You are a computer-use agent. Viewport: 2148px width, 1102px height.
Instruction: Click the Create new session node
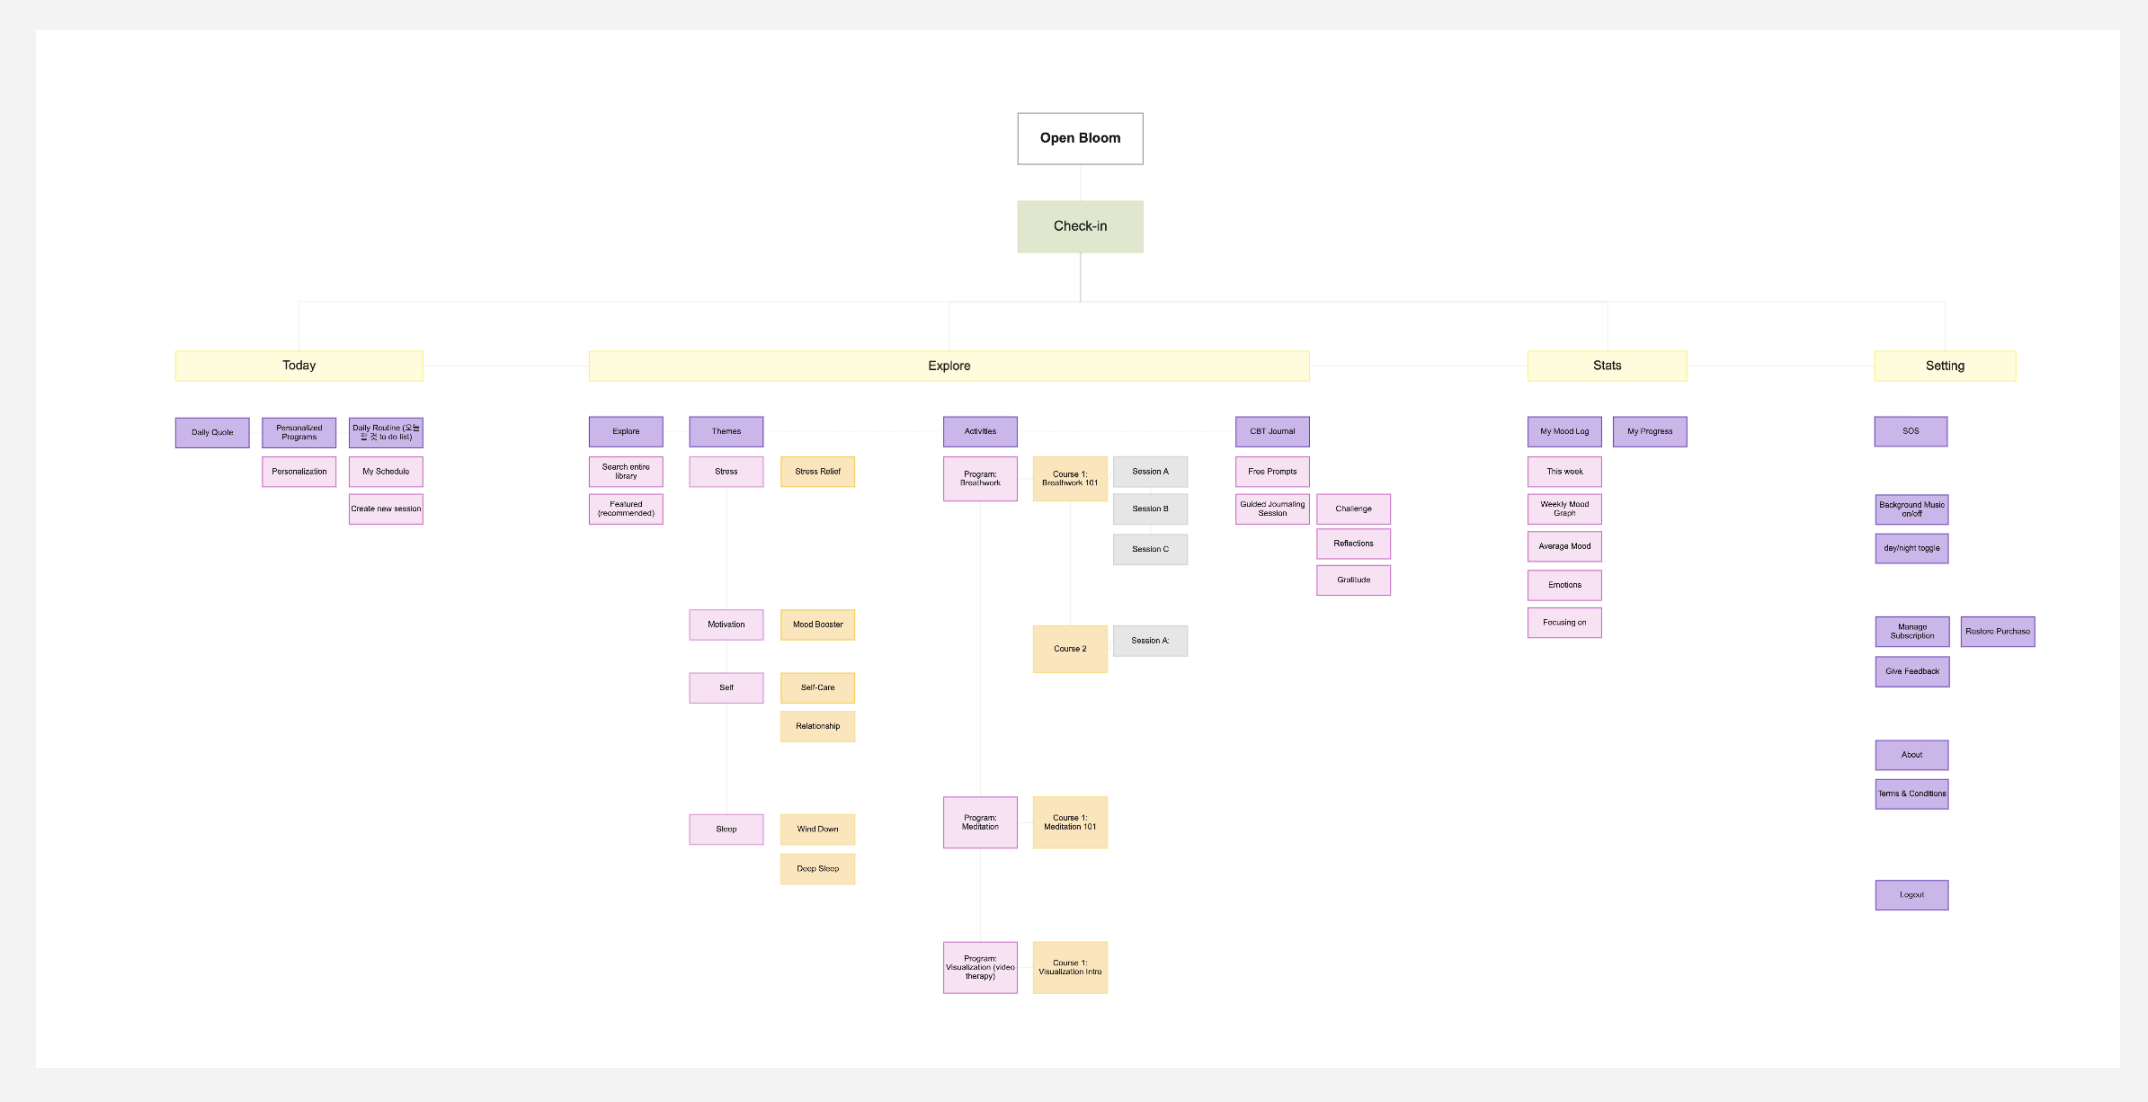[x=386, y=509]
